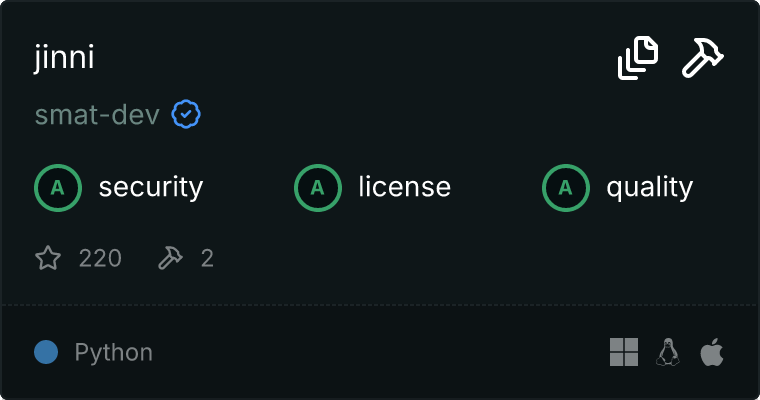Click the copy icon in the card header
This screenshot has width=760, height=400.
click(638, 58)
